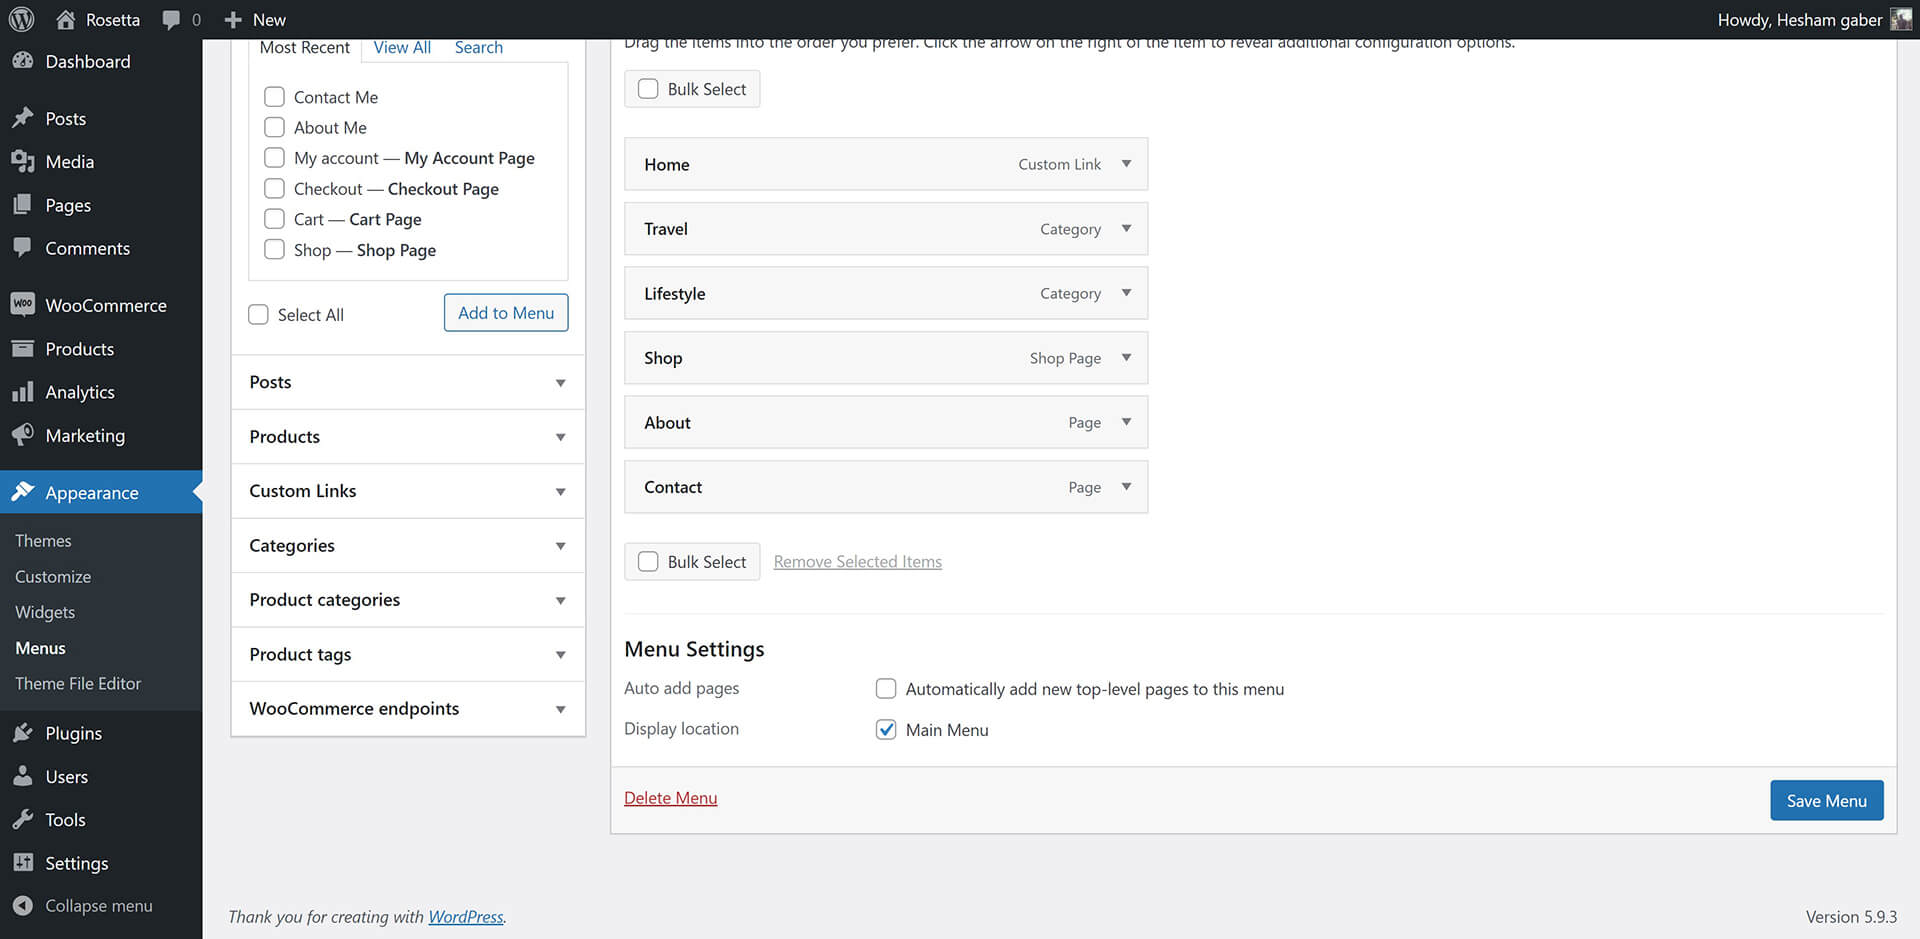1920x939 pixels.
Task: Click the WordPress logo icon
Action: (x=21, y=19)
